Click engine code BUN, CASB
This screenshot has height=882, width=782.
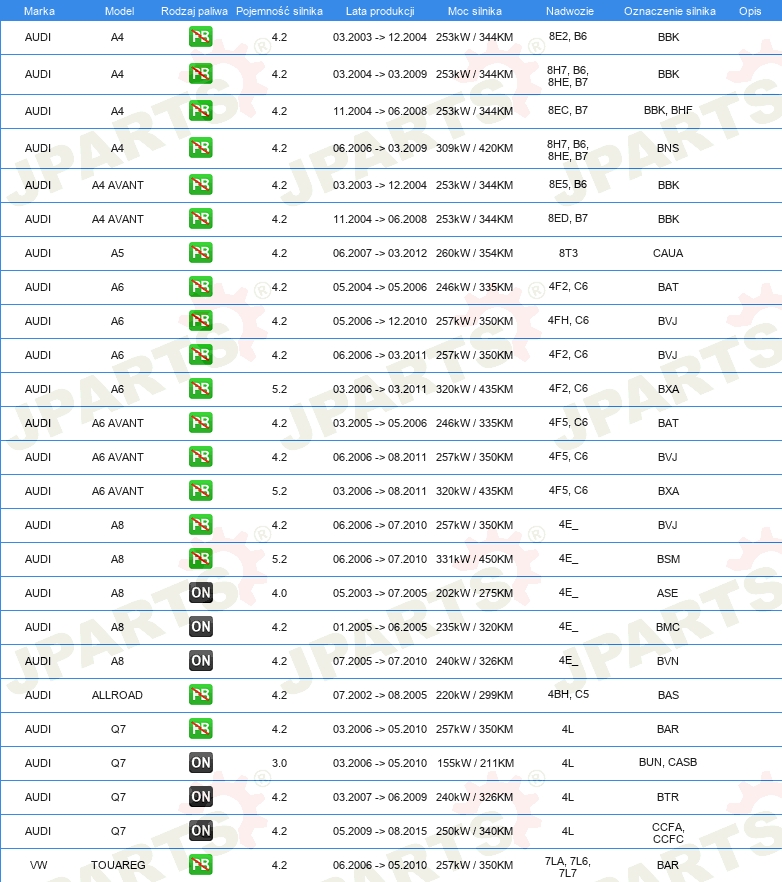click(668, 762)
